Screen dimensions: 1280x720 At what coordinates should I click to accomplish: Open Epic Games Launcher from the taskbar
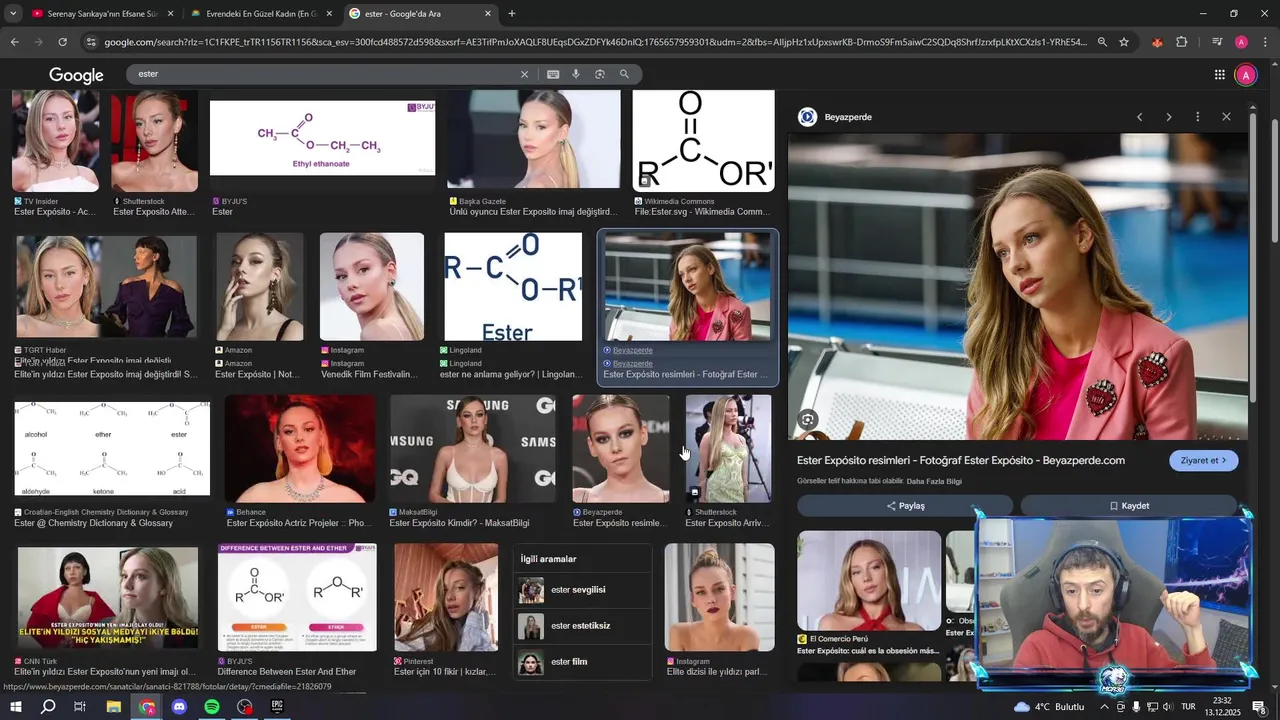[277, 707]
